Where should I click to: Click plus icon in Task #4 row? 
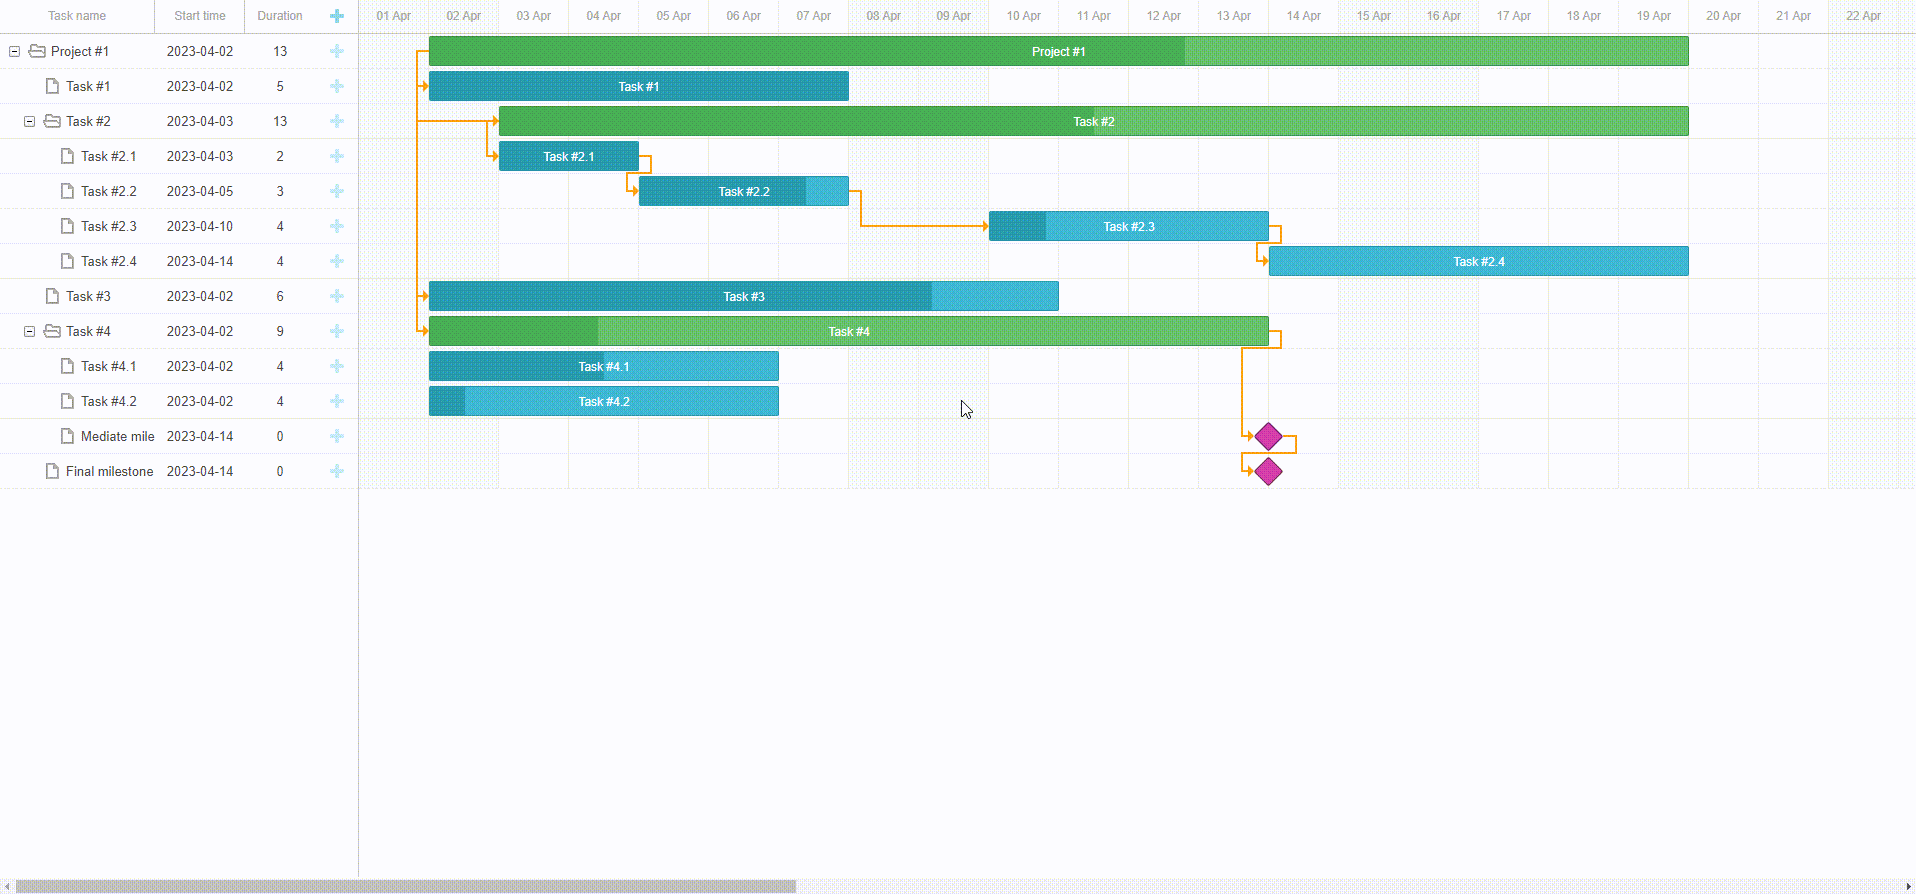(x=337, y=331)
